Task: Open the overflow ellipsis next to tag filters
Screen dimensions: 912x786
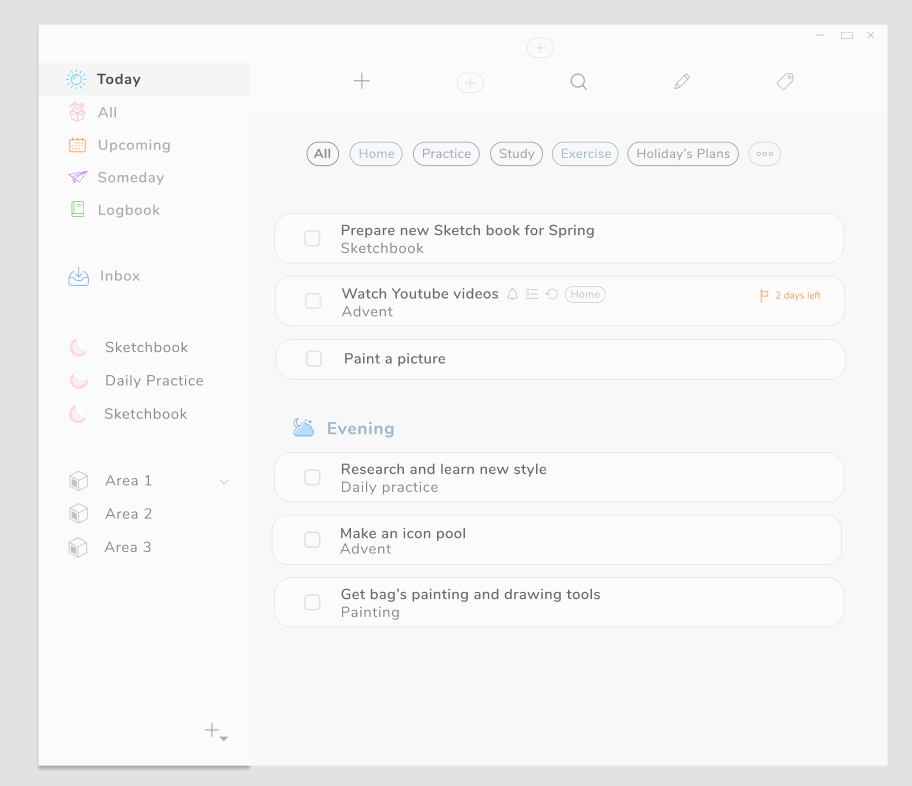Action: [x=764, y=153]
